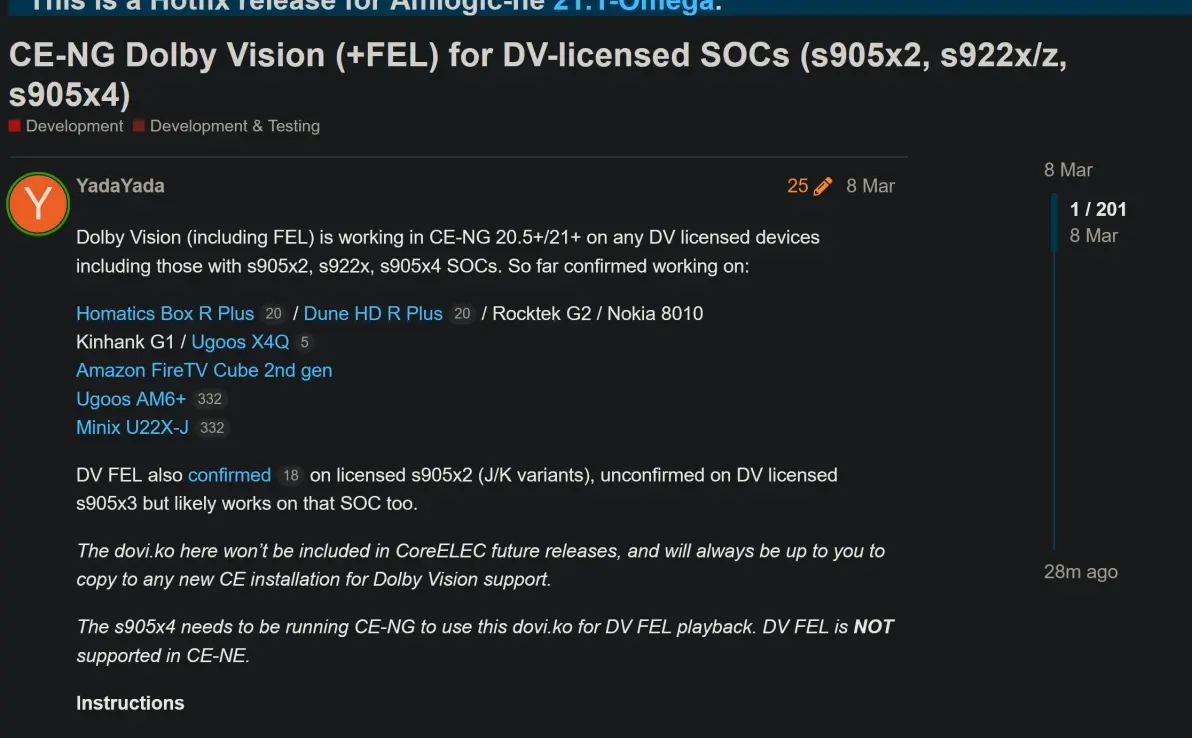Click the 332 click count beside Ugoos AM6+
This screenshot has height=738, width=1192.
pos(209,399)
